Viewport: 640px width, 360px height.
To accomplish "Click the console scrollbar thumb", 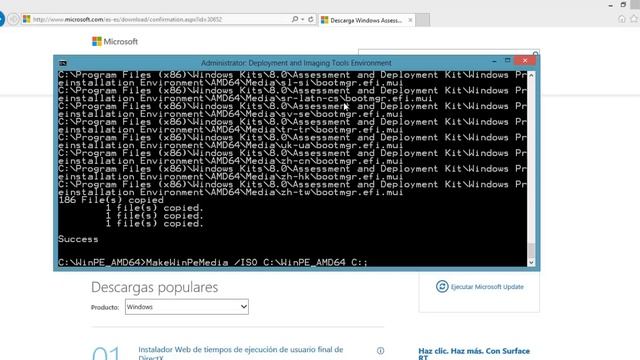I will pyautogui.click(x=531, y=250).
